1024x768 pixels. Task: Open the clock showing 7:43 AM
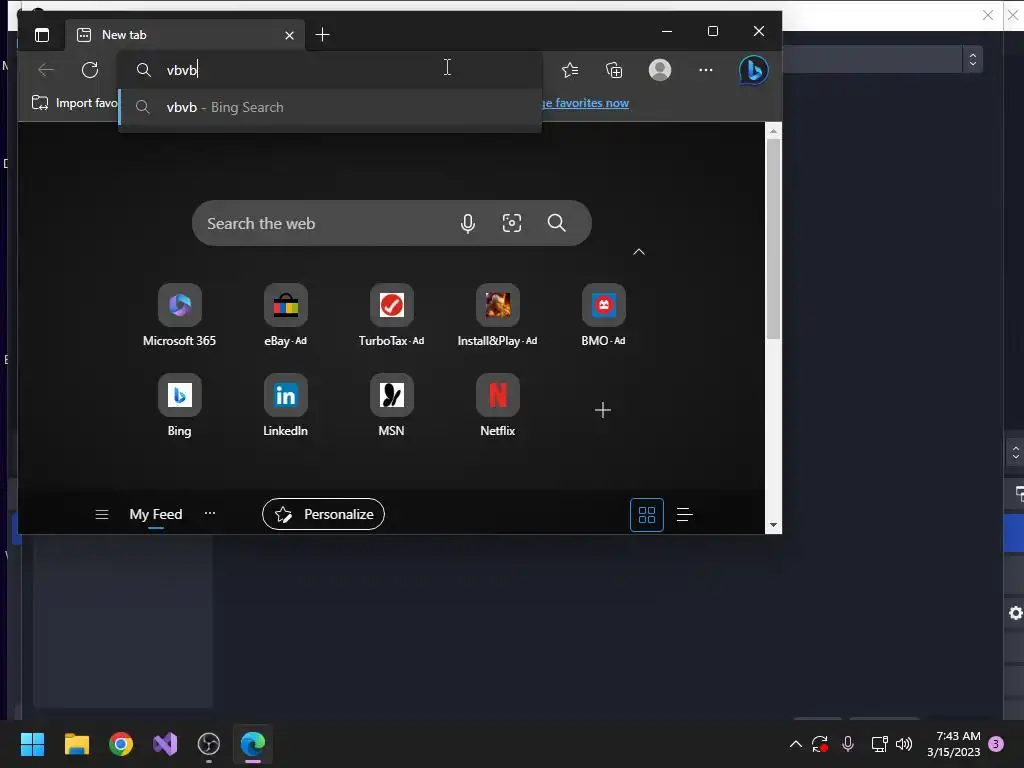point(953,744)
